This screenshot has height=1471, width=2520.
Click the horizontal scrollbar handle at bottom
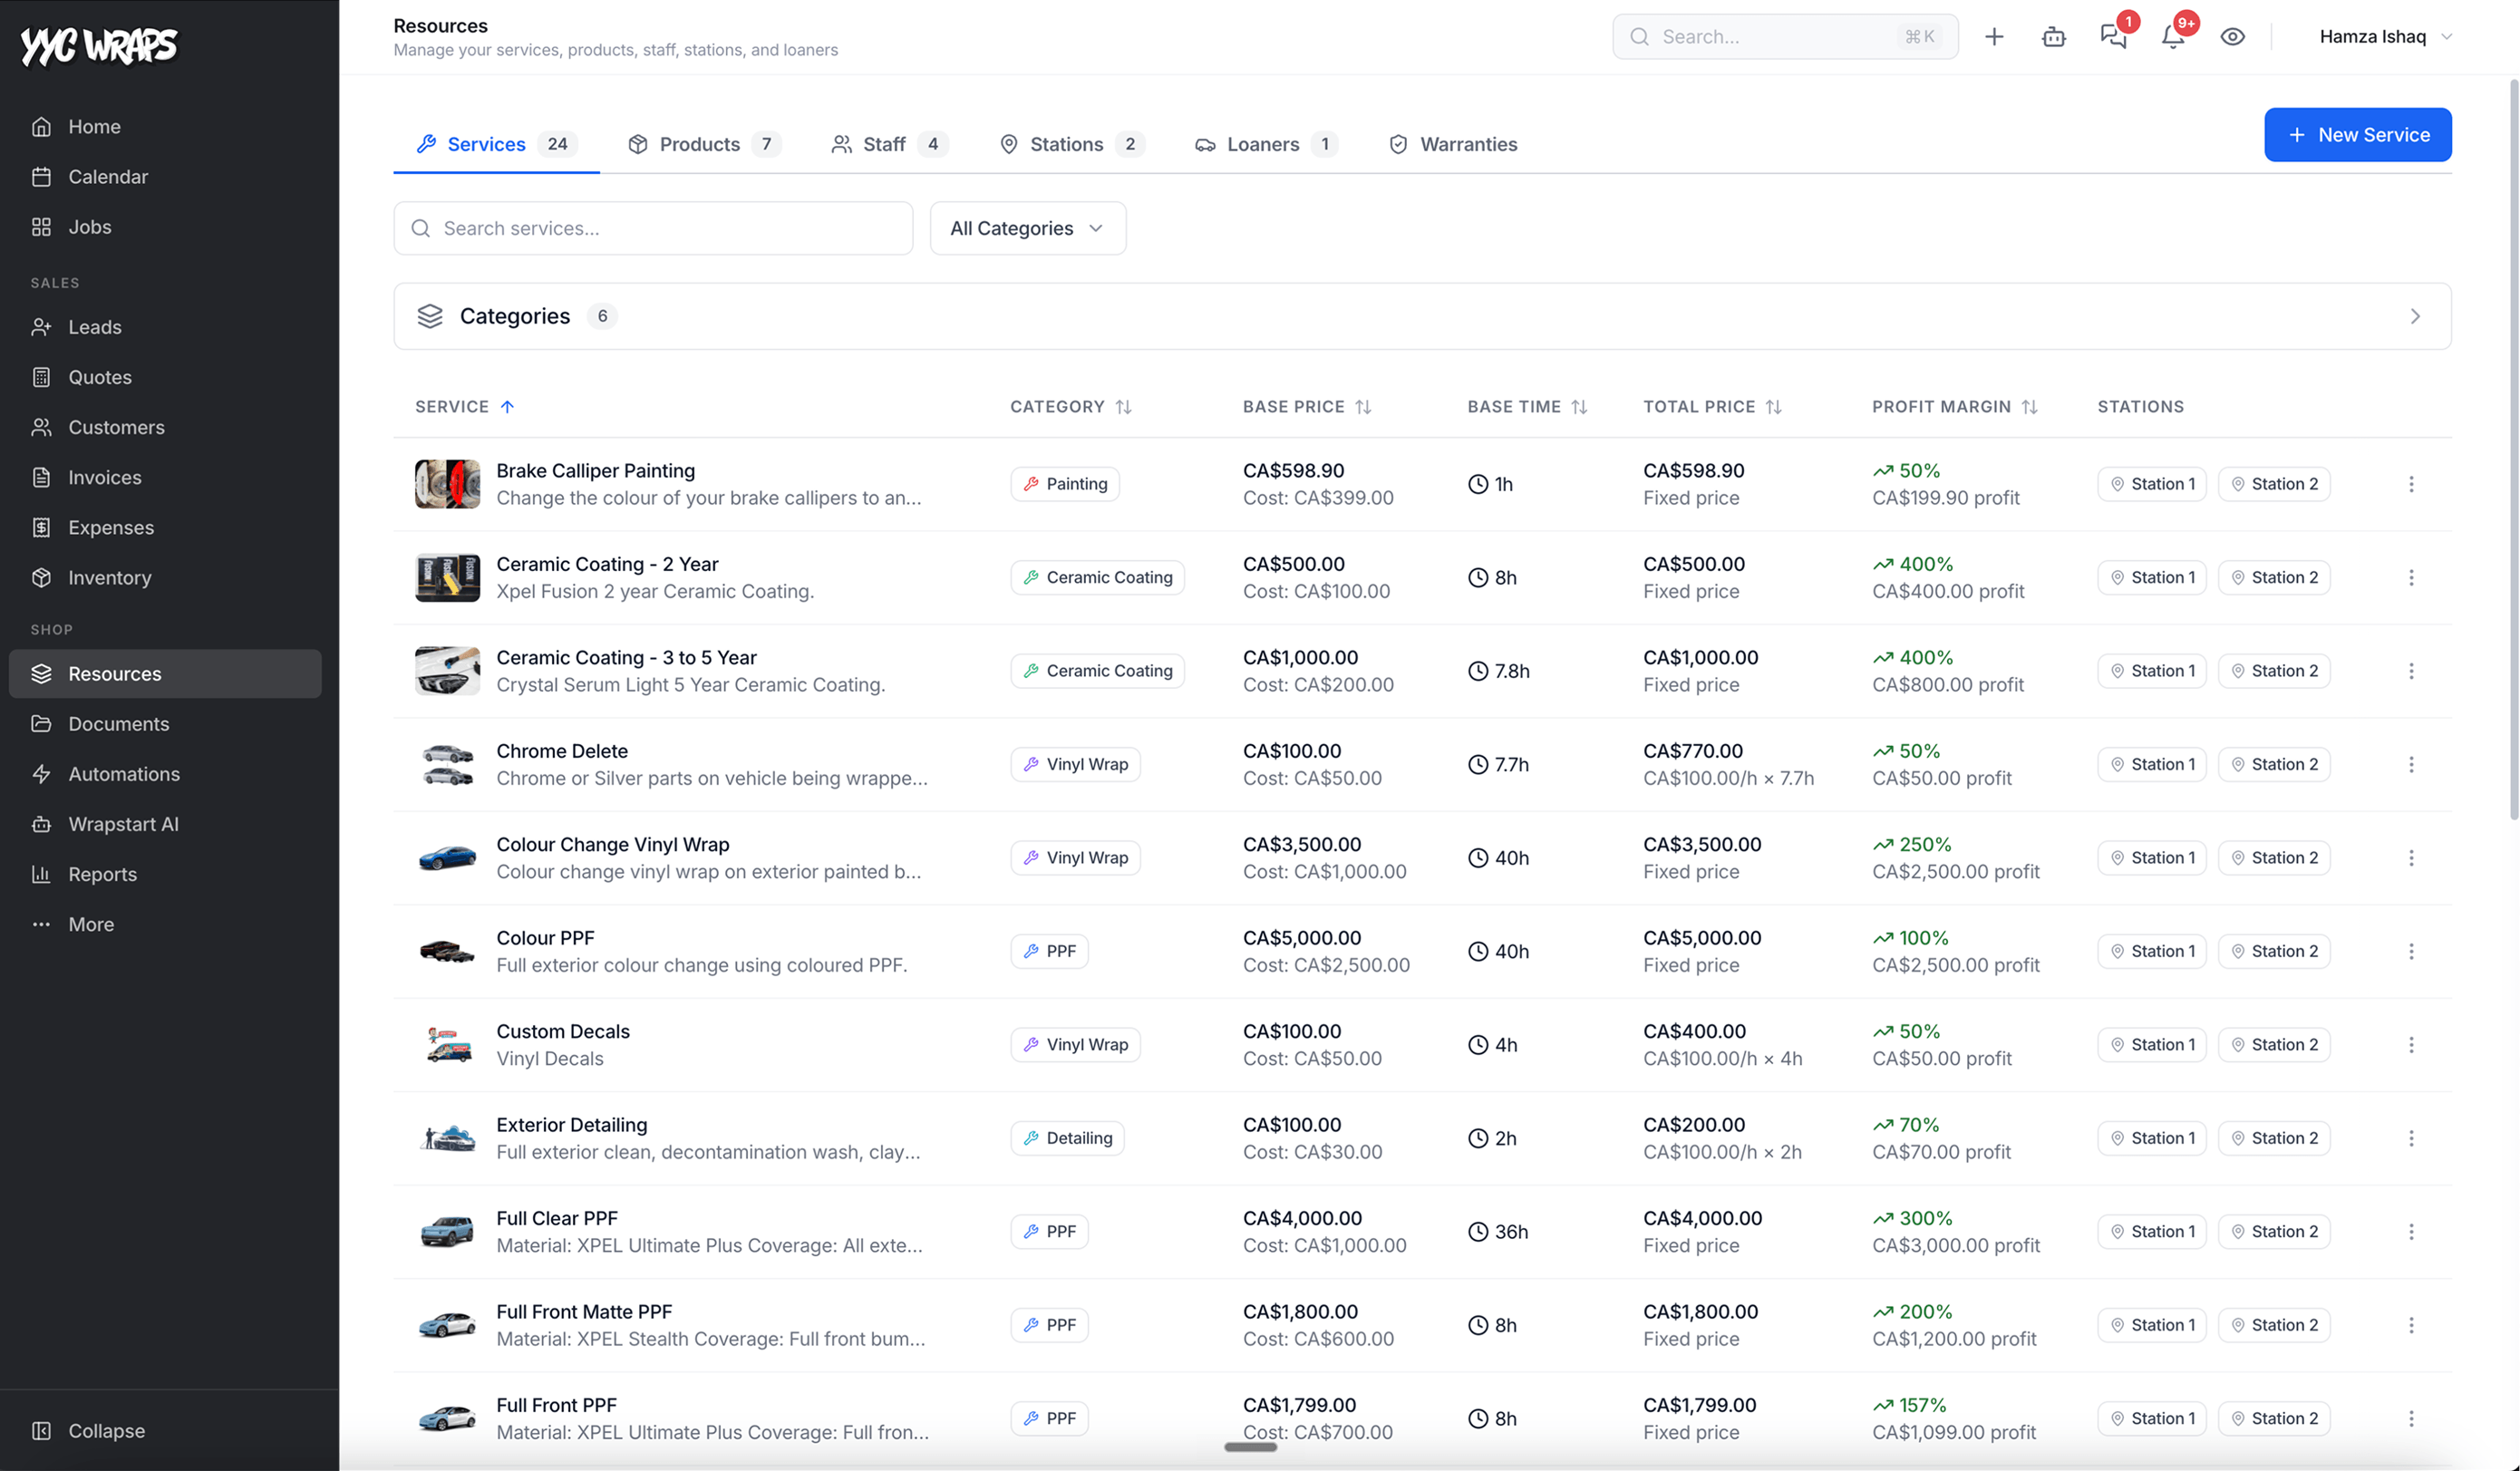pos(1251,1447)
